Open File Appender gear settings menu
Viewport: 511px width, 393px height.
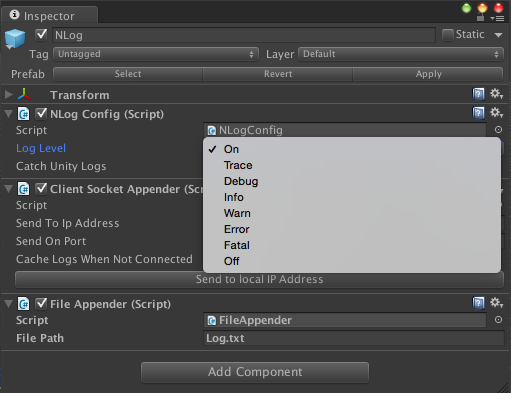(496, 303)
